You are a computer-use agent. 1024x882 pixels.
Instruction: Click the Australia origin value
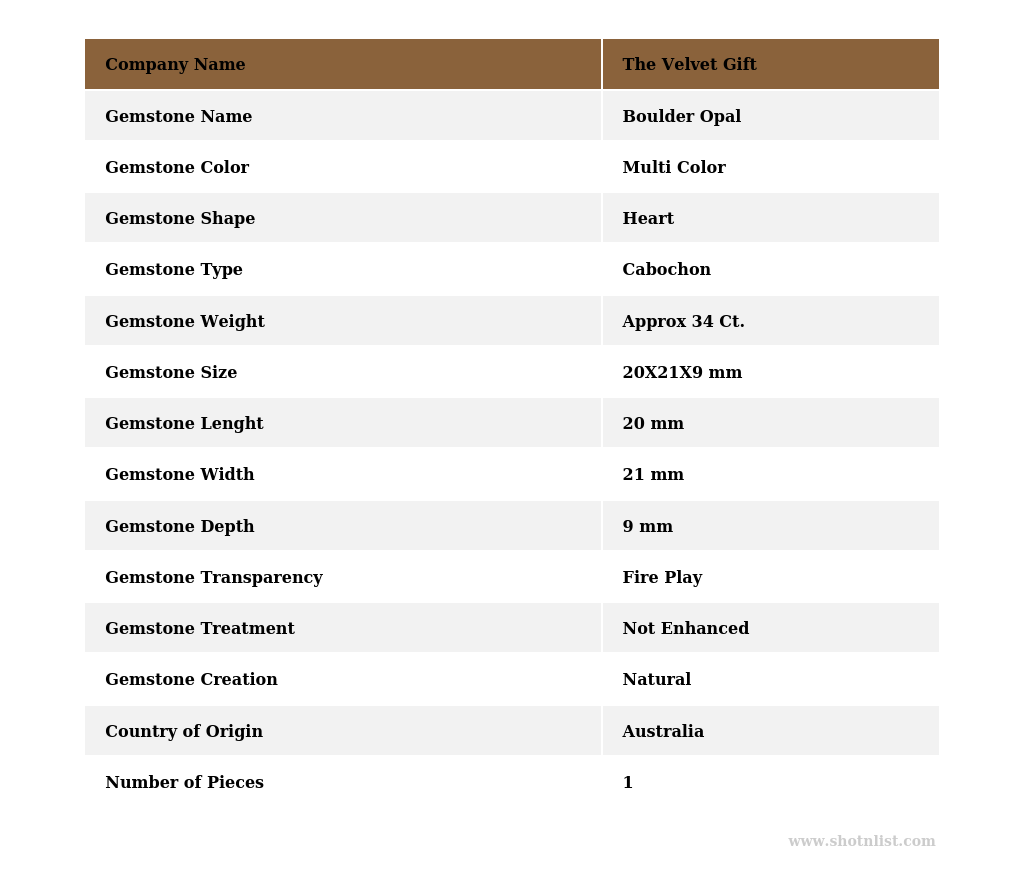click(x=663, y=732)
